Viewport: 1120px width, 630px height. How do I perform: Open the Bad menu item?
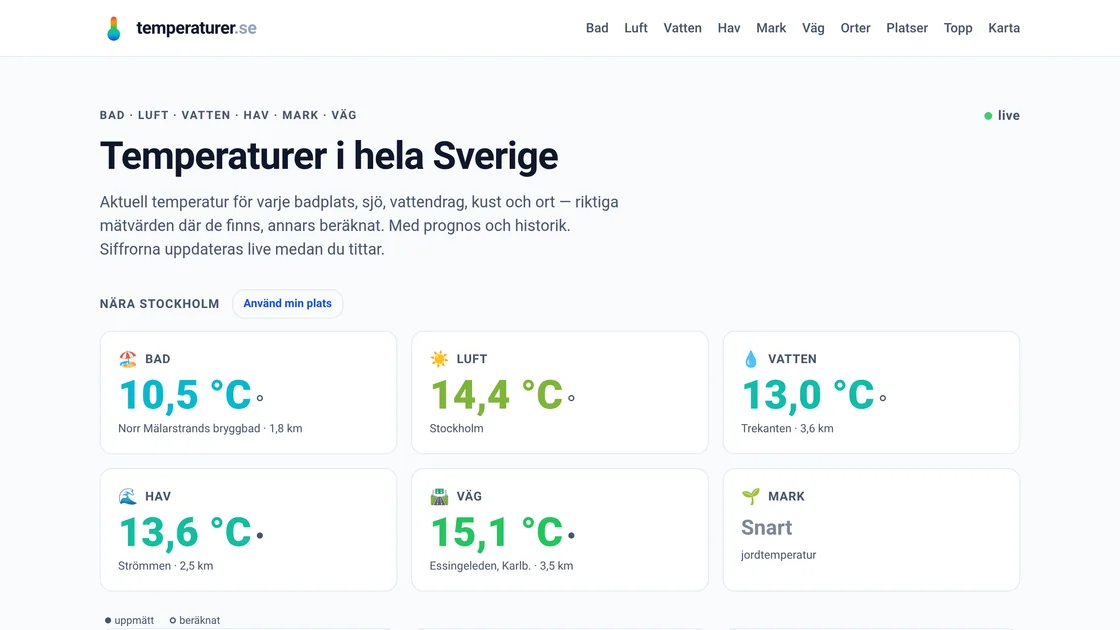click(597, 28)
